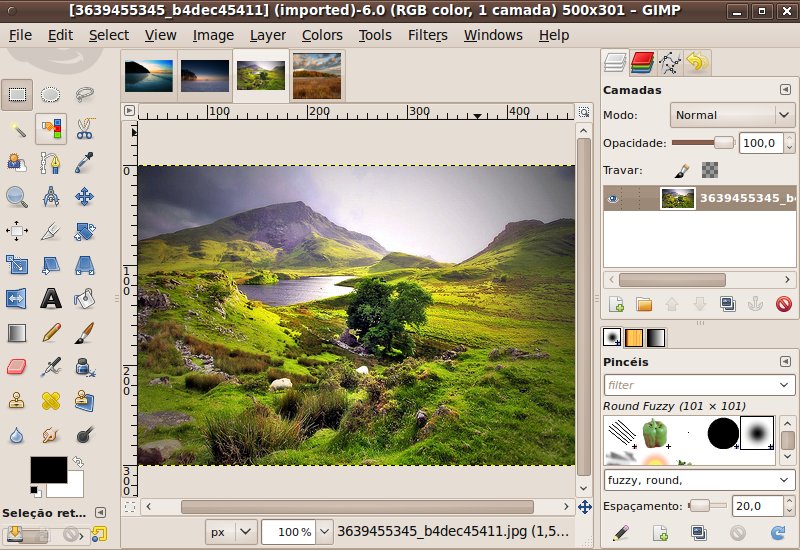Select the Crop tool
Image resolution: width=800 pixels, height=550 pixels.
point(51,231)
